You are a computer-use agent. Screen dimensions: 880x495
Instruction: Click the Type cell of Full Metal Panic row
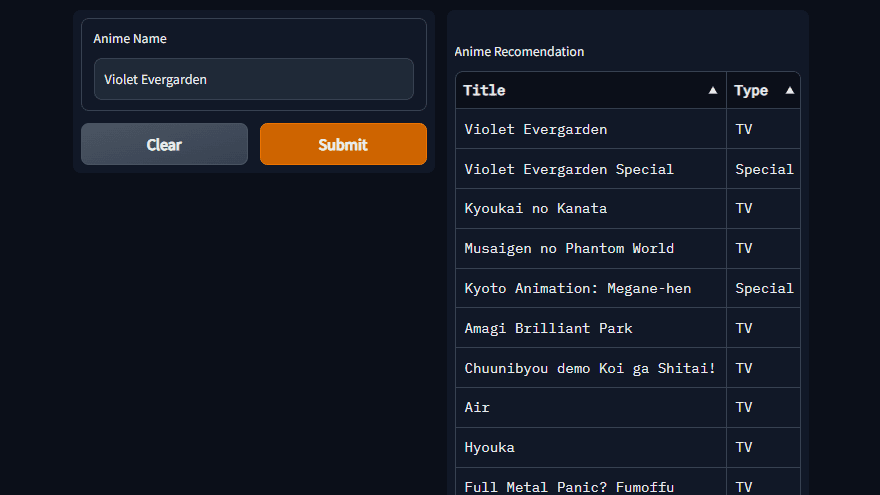click(763, 482)
